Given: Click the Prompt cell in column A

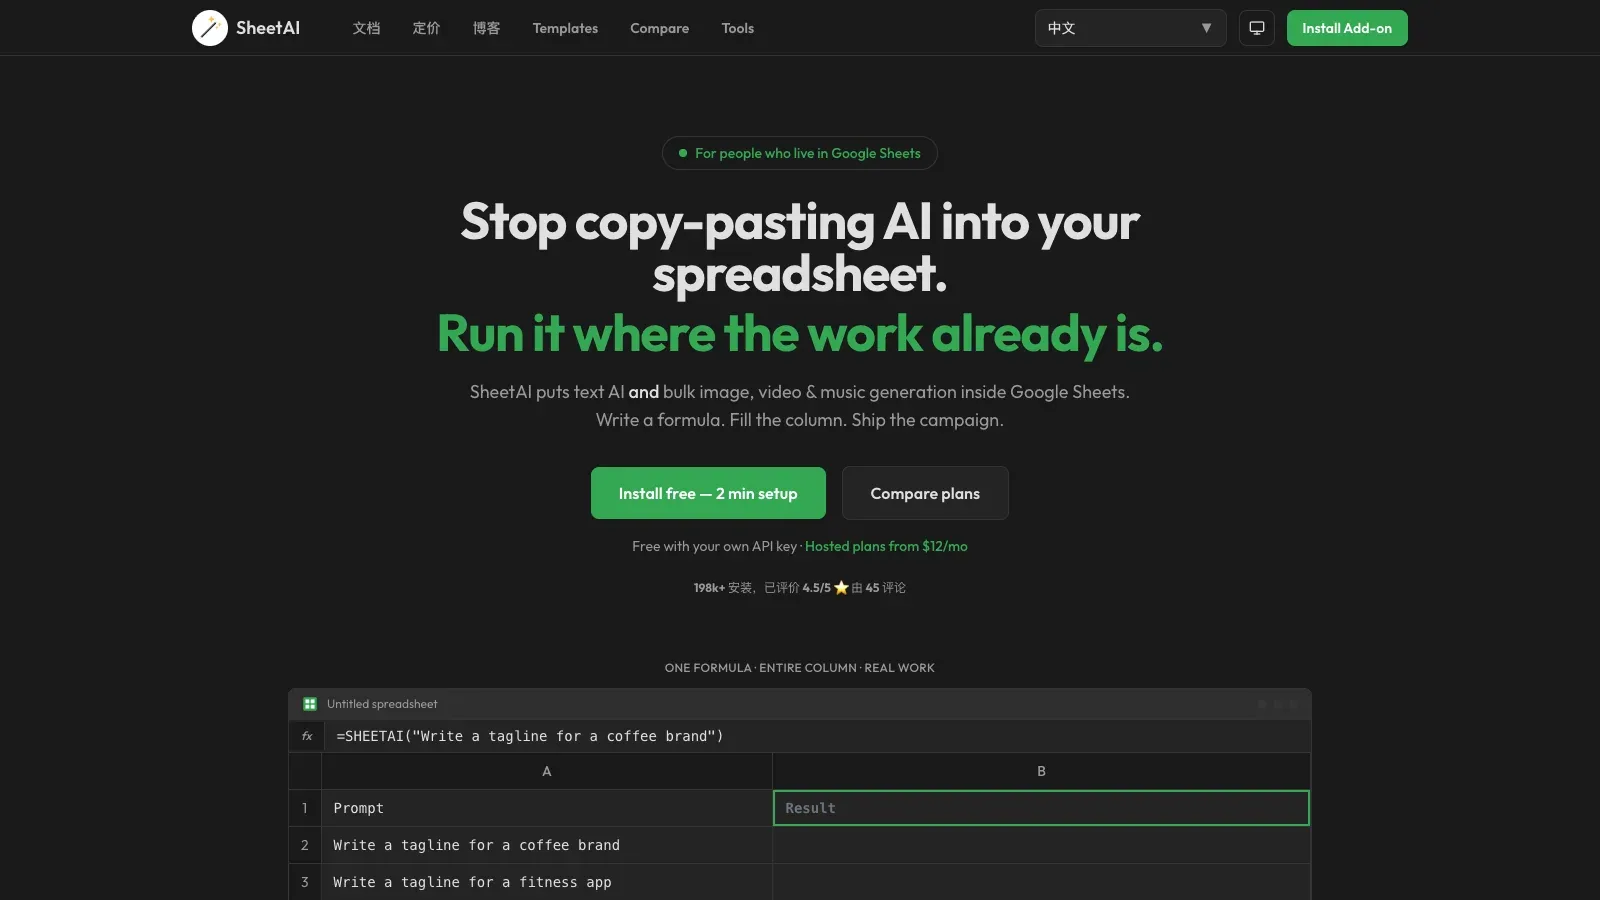Looking at the screenshot, I should (547, 808).
